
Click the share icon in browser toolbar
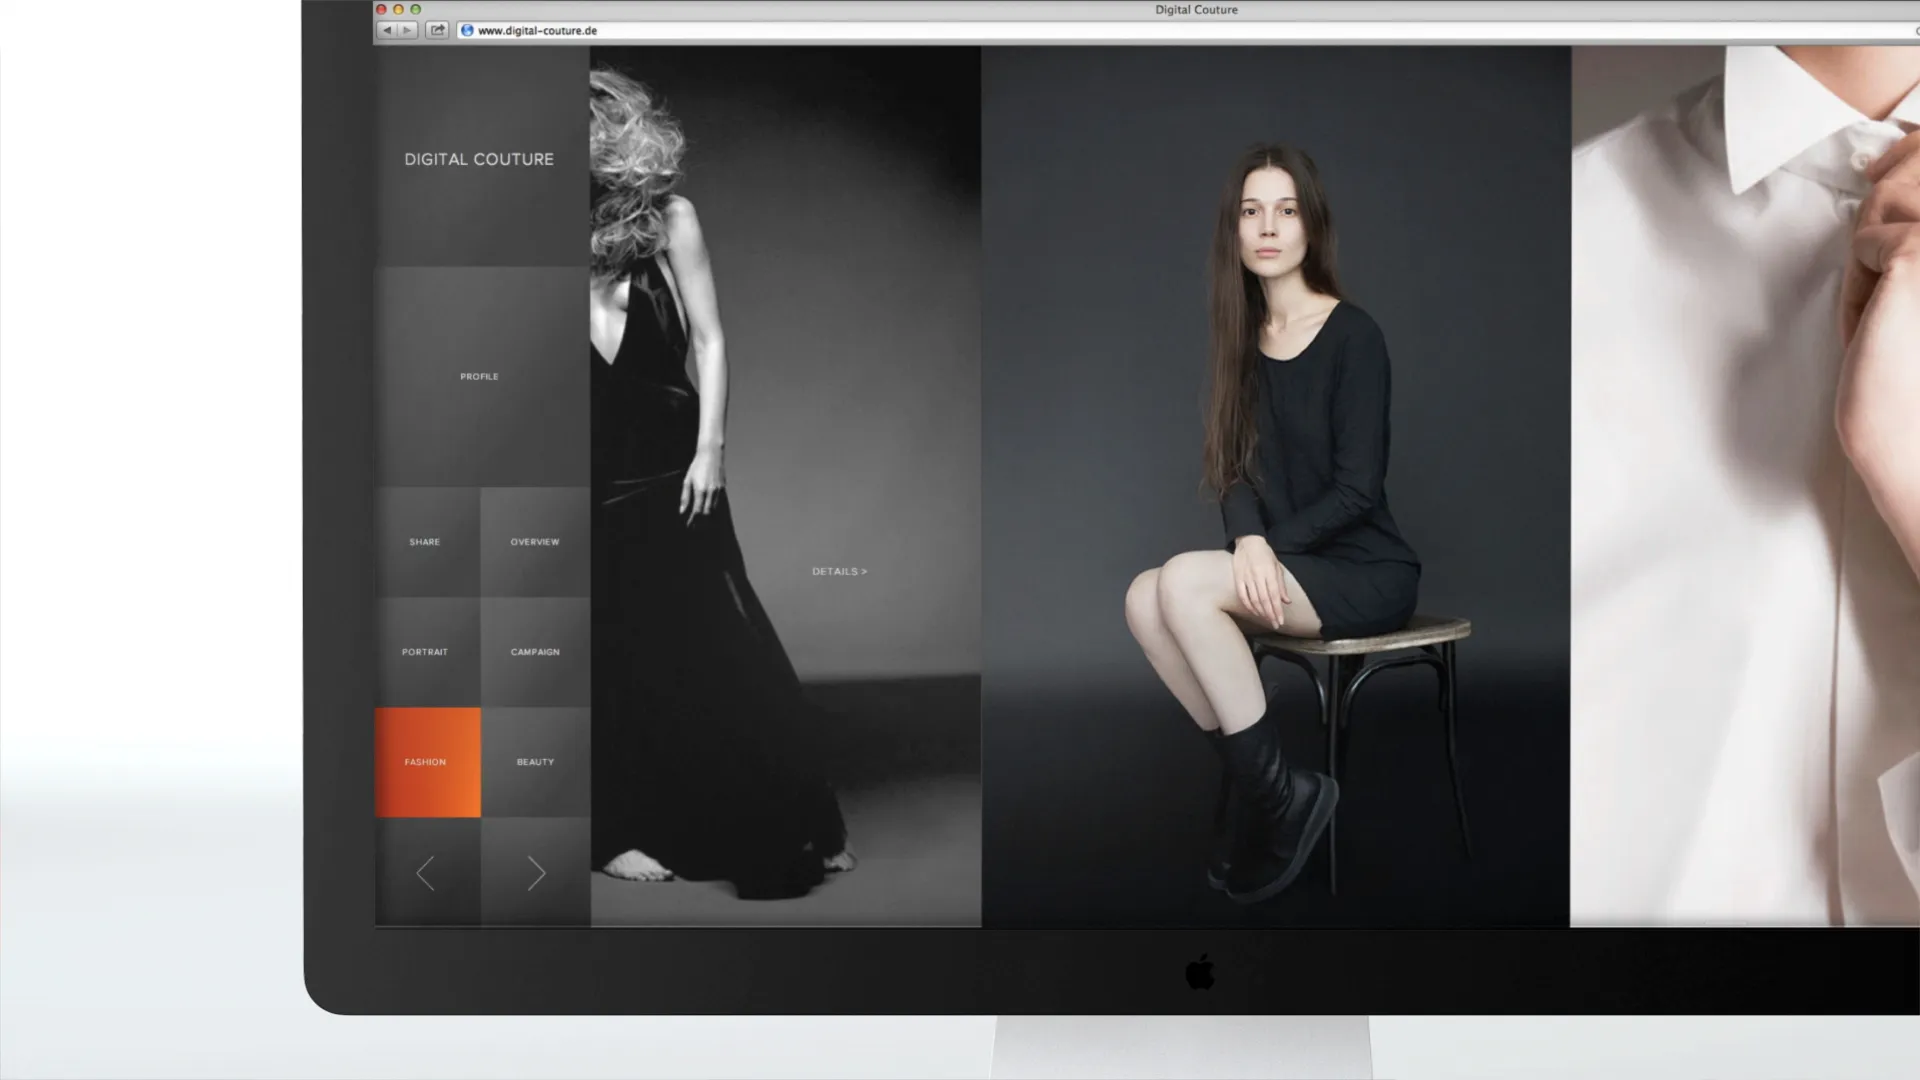pyautogui.click(x=437, y=30)
